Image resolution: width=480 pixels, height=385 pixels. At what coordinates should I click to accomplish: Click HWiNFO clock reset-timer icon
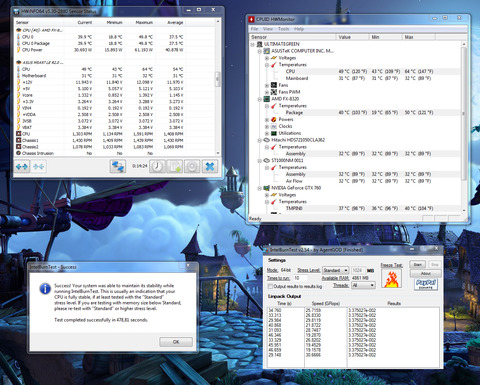157,166
